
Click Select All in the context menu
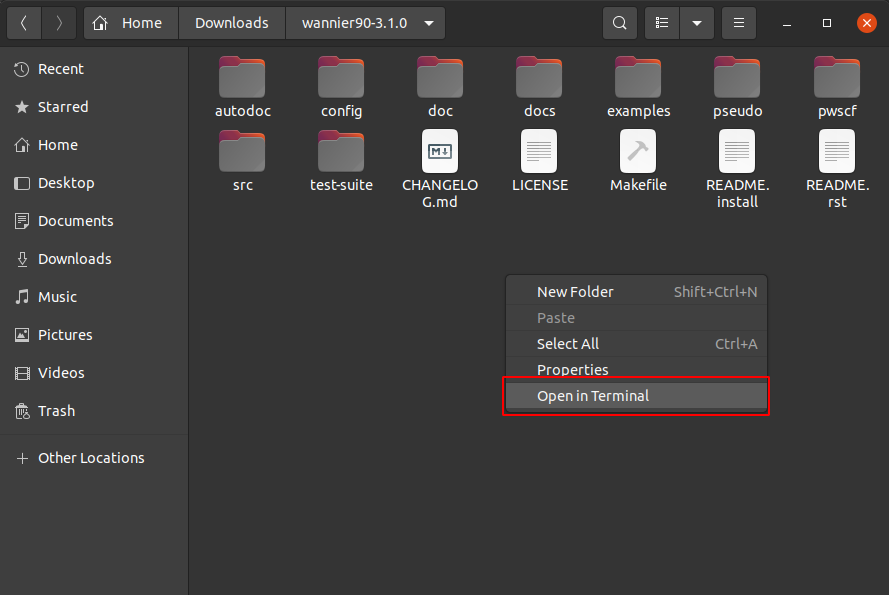pos(567,343)
